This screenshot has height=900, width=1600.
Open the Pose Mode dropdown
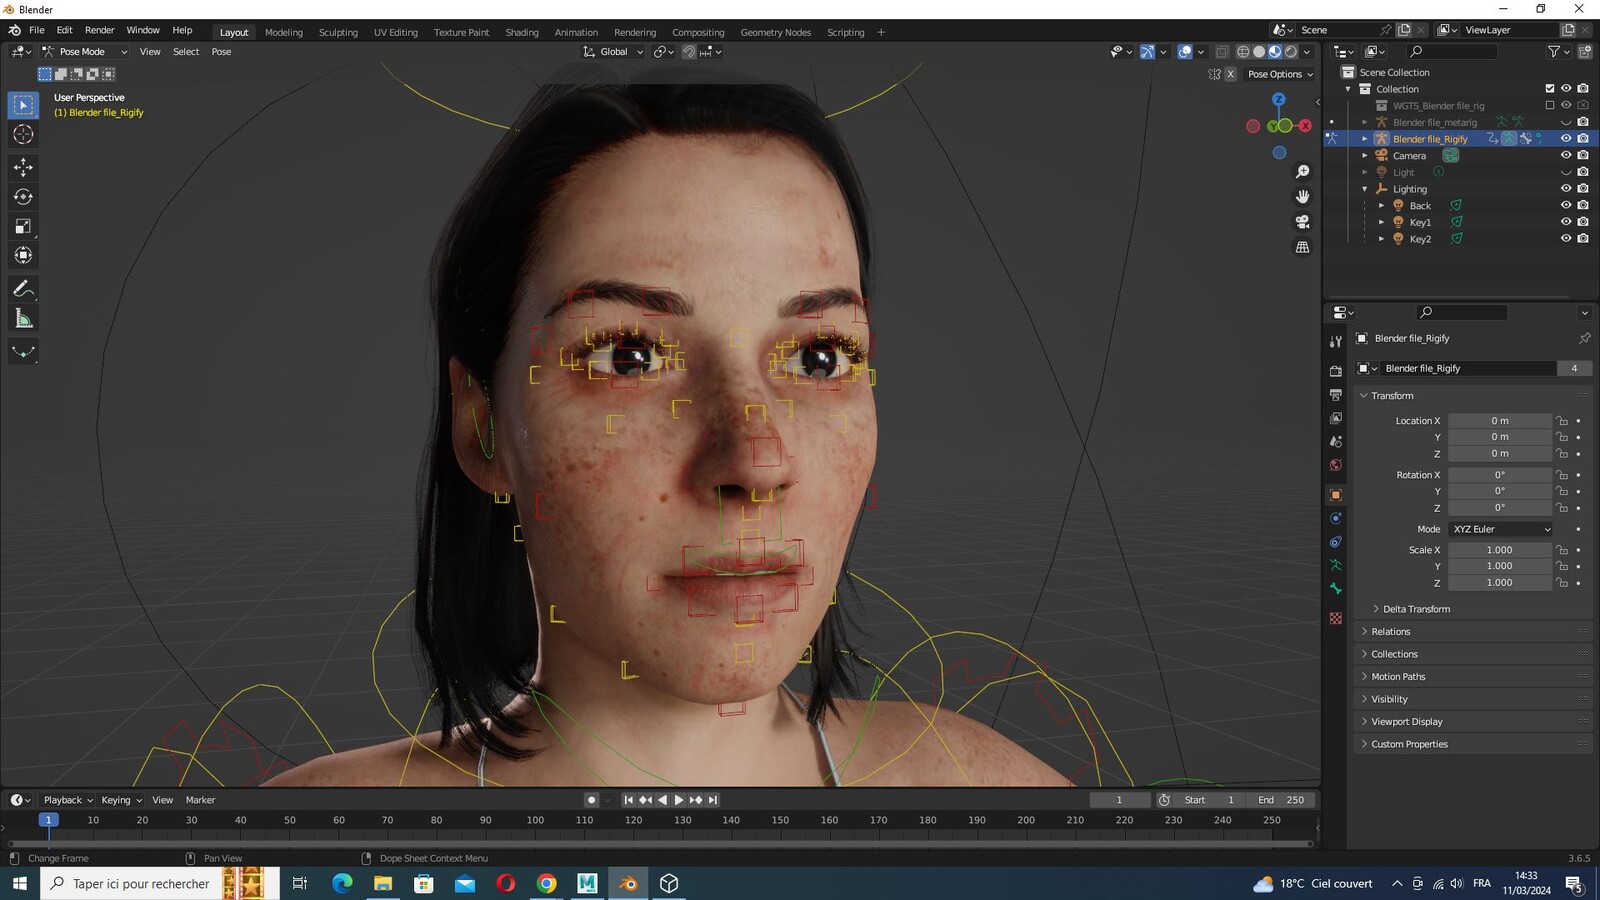pos(85,52)
